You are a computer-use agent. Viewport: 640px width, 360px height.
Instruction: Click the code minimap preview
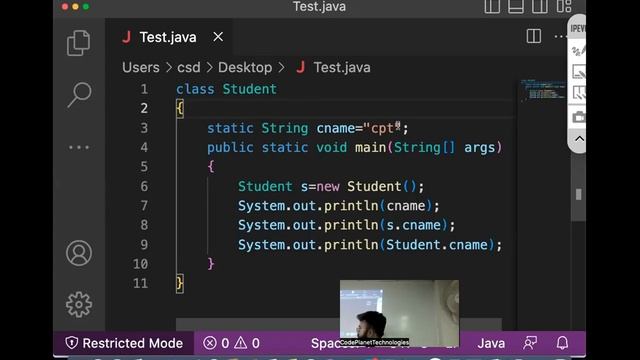pos(543,90)
